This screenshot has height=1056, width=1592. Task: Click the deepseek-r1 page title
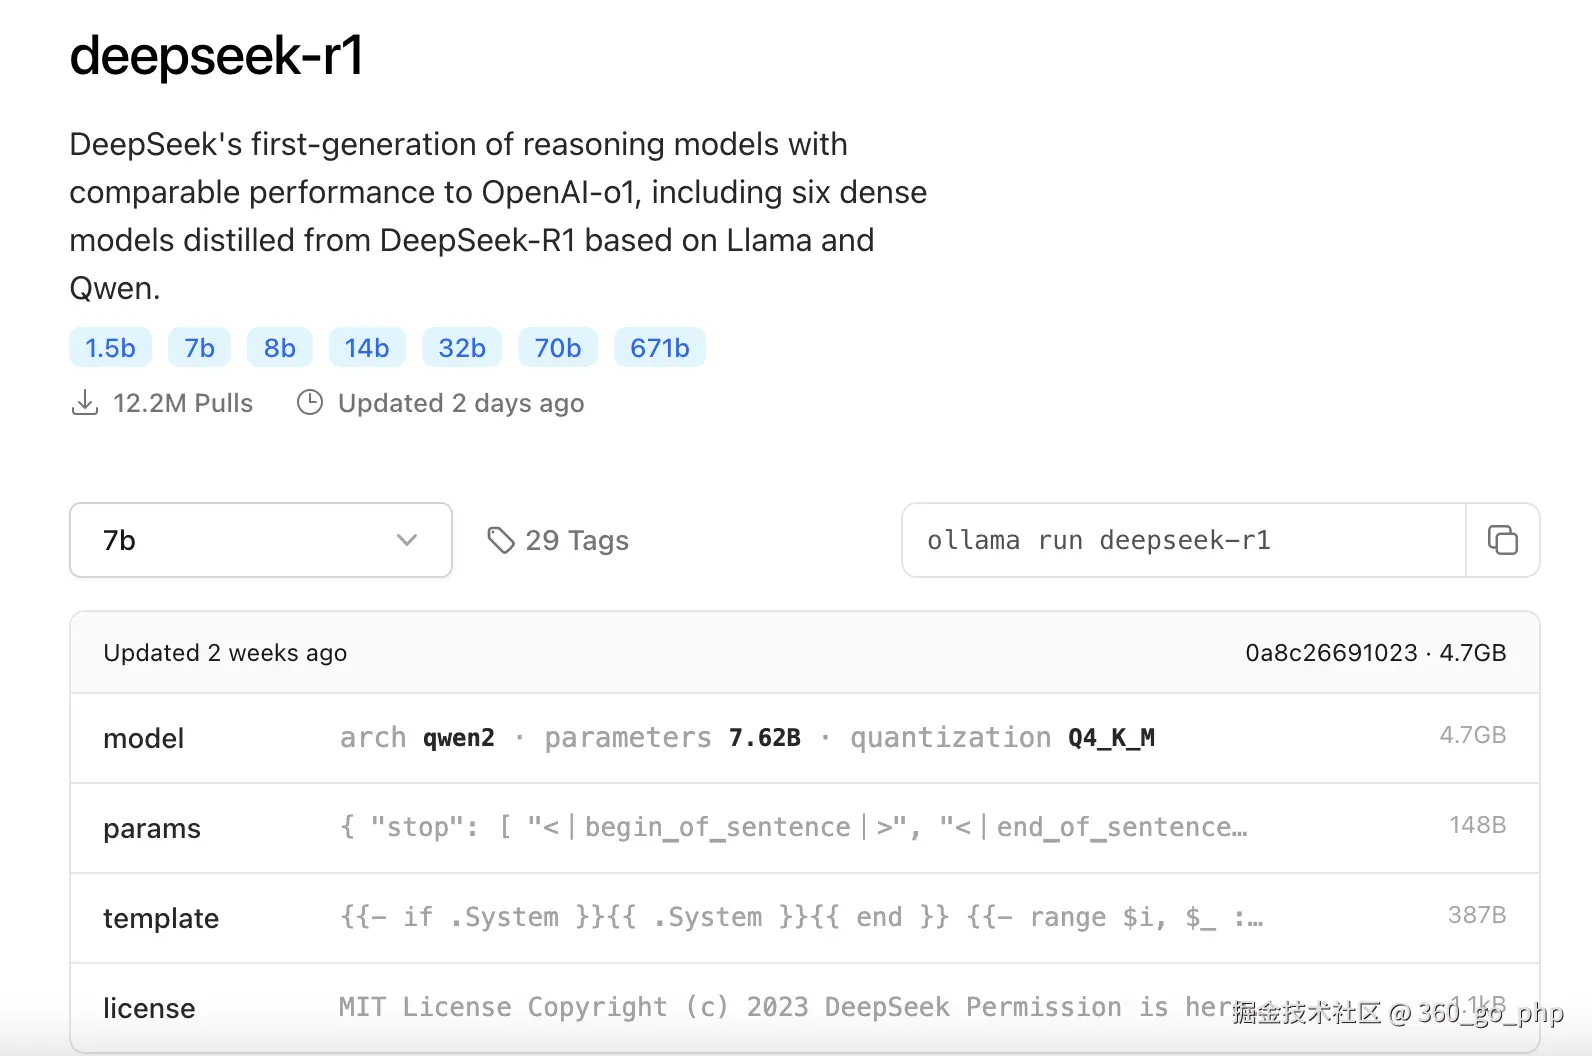click(x=217, y=55)
